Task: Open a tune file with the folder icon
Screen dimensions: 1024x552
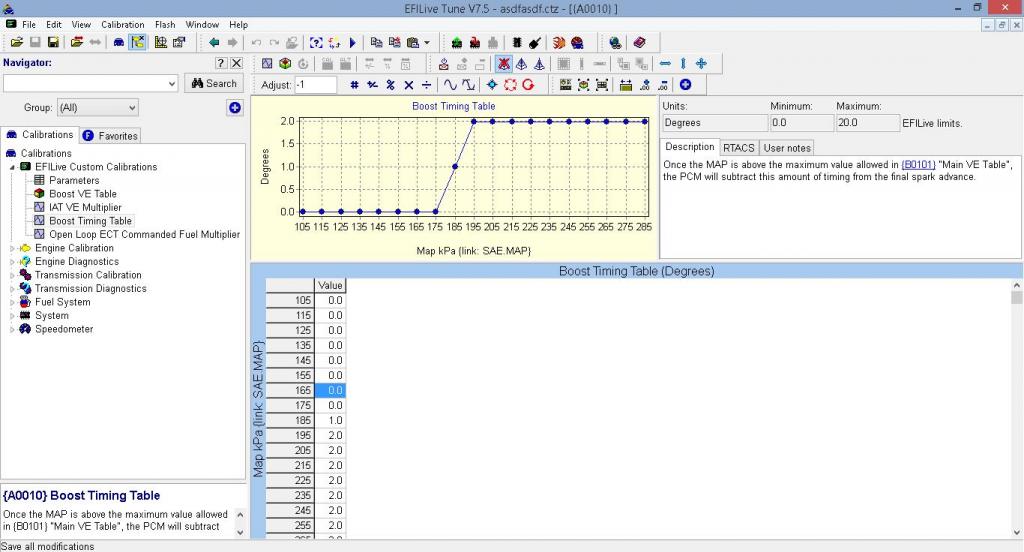Action: tap(16, 42)
